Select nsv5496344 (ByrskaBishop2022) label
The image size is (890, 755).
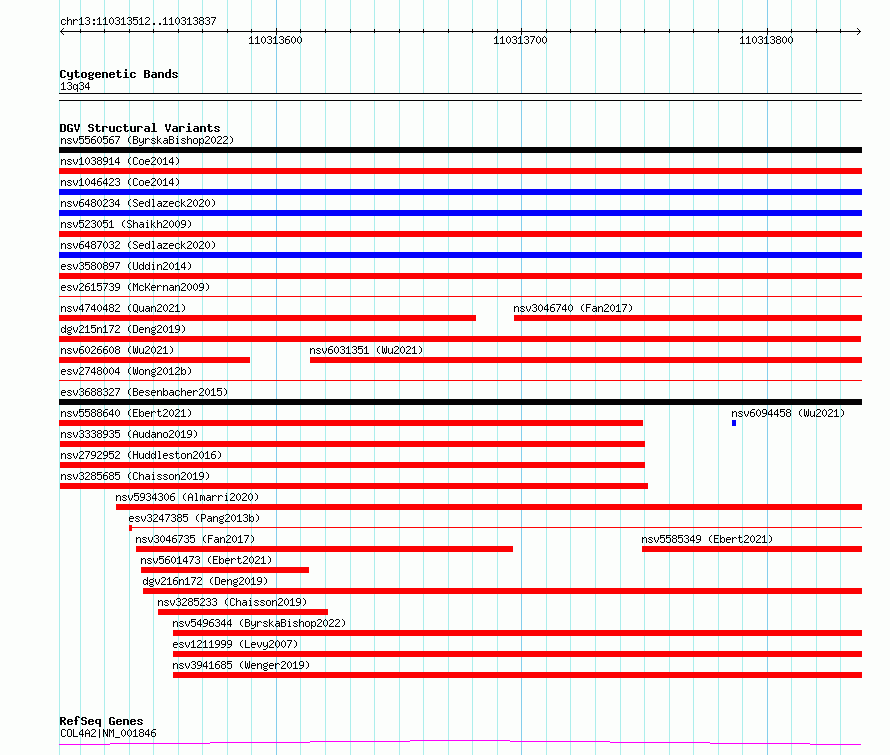pyautogui.click(x=259, y=623)
